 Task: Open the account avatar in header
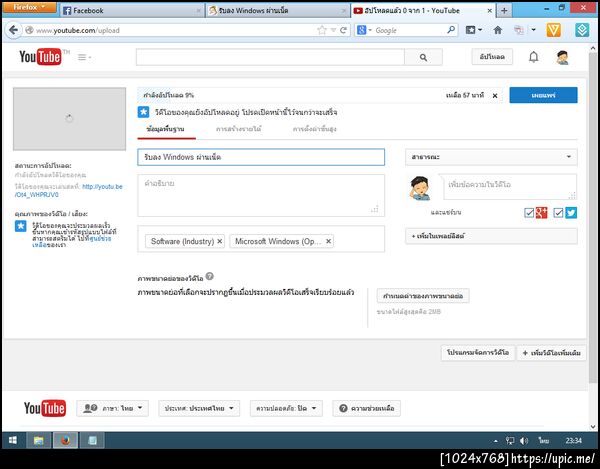pyautogui.click(x=562, y=57)
